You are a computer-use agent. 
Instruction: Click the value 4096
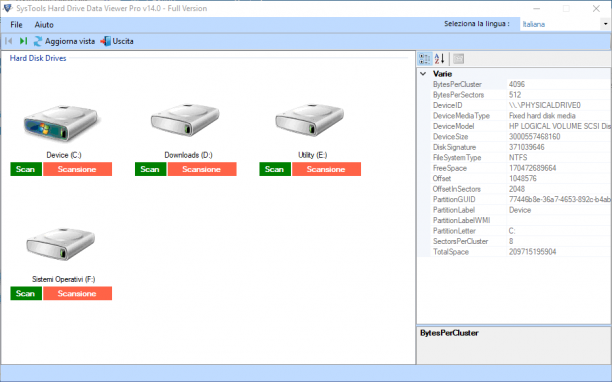[517, 84]
